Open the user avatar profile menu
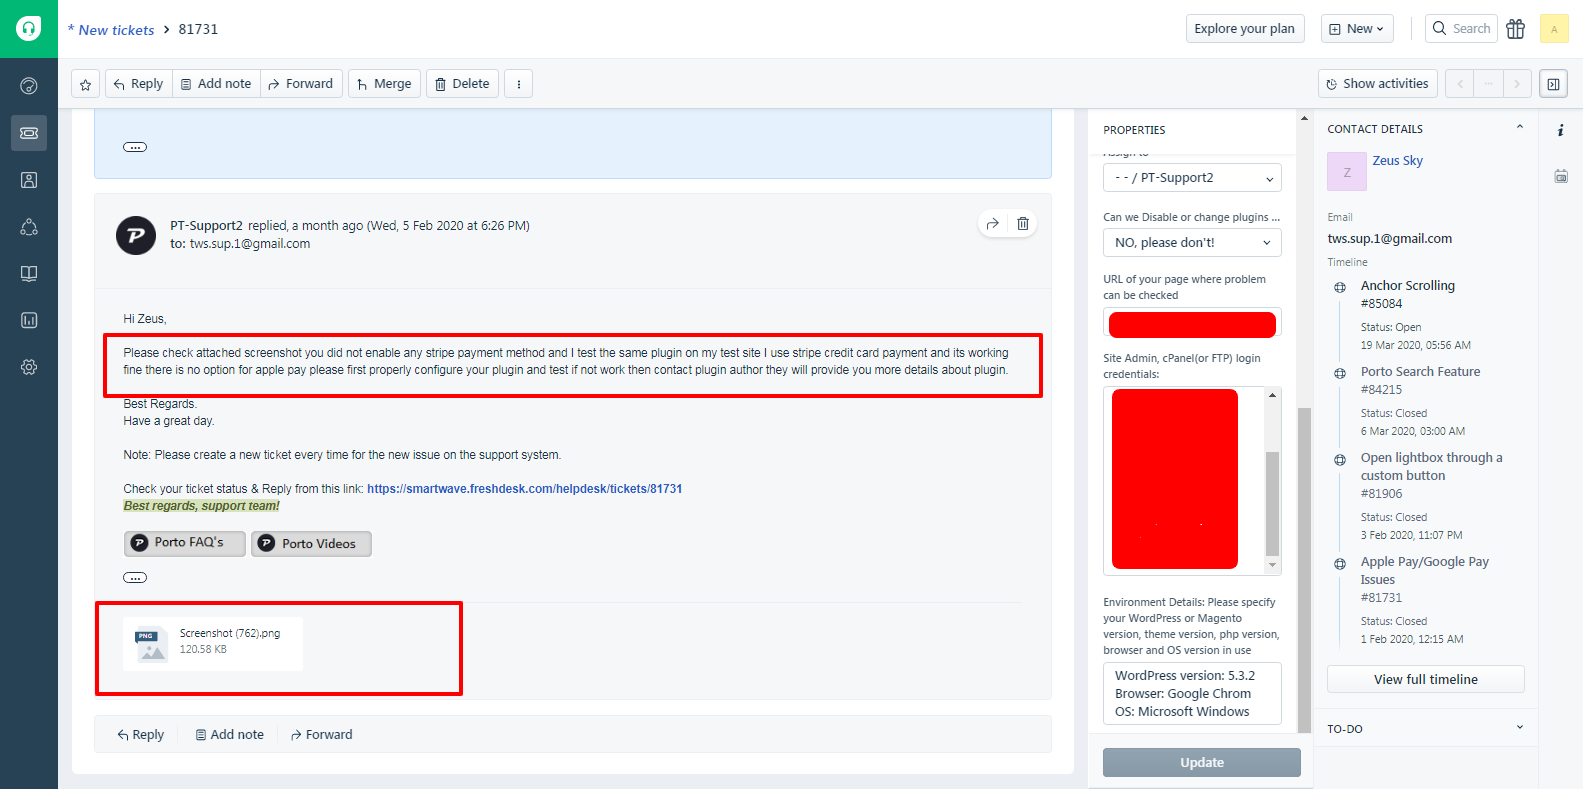Screen dimensions: 1583x789 point(1554,29)
